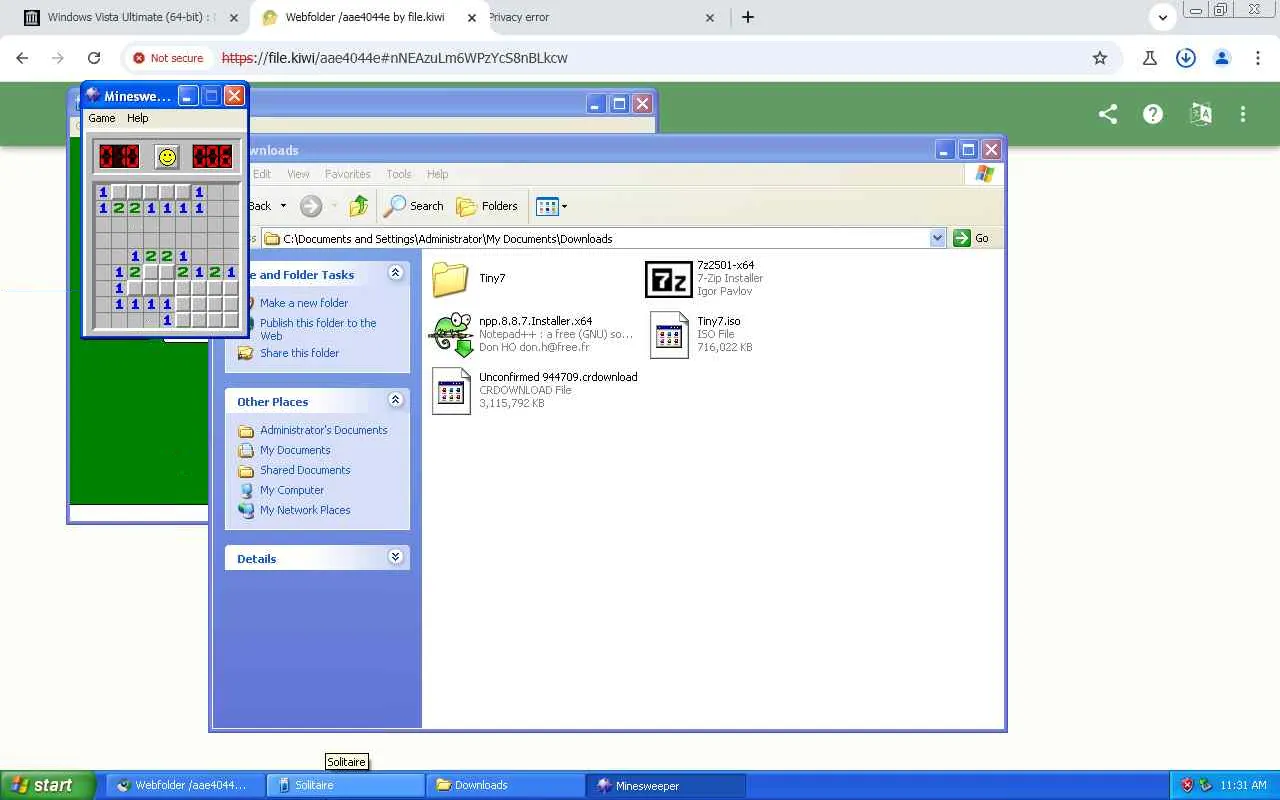Image resolution: width=1280 pixels, height=800 pixels.
Task: Reload the browser page
Action: tap(94, 58)
